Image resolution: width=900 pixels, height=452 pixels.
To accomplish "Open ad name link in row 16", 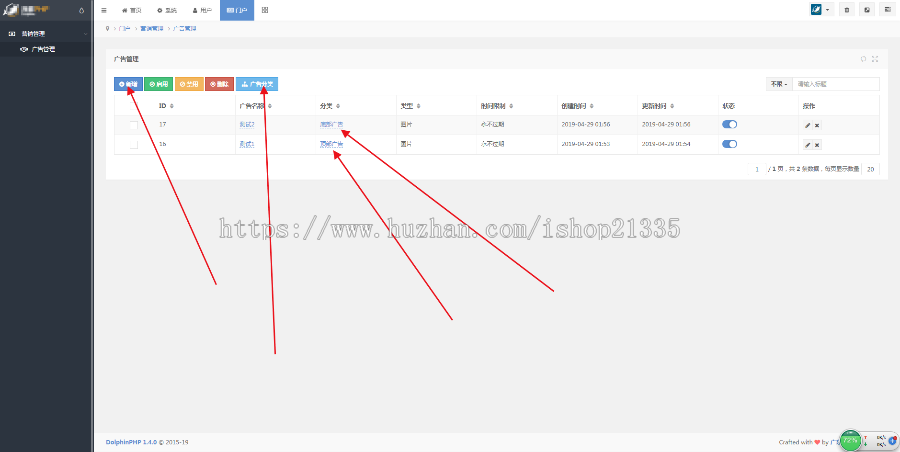I will point(247,145).
